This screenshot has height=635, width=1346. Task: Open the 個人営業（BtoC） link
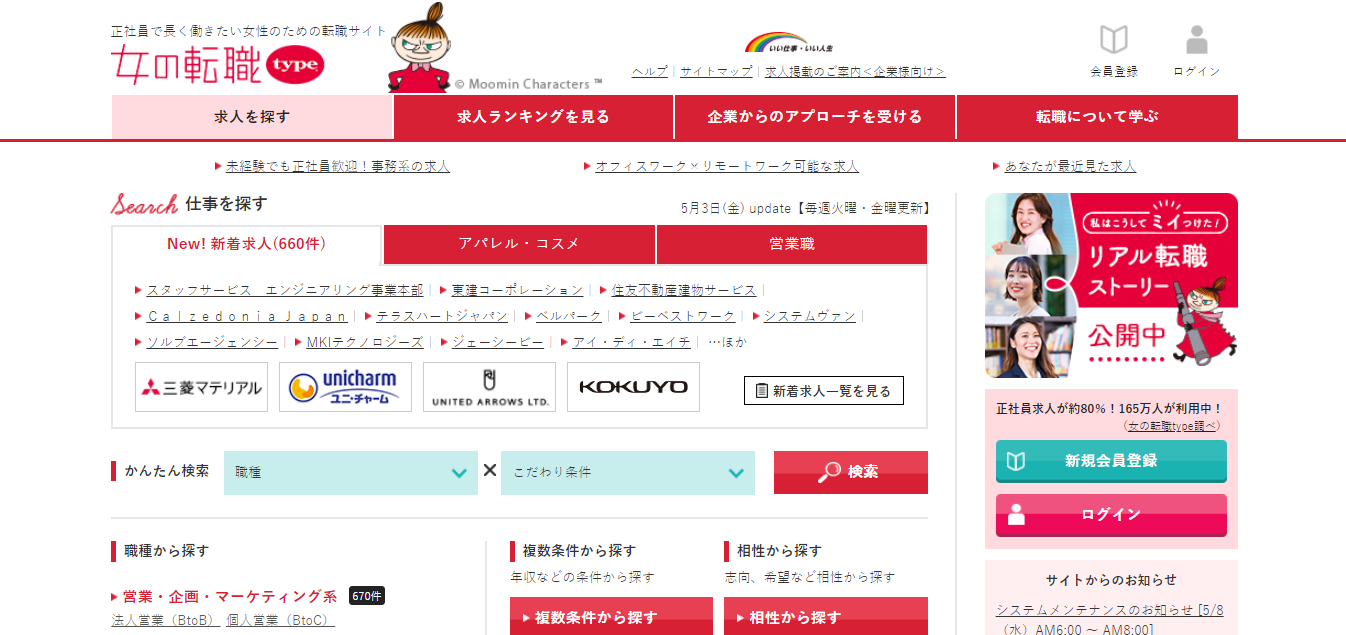pos(280,620)
